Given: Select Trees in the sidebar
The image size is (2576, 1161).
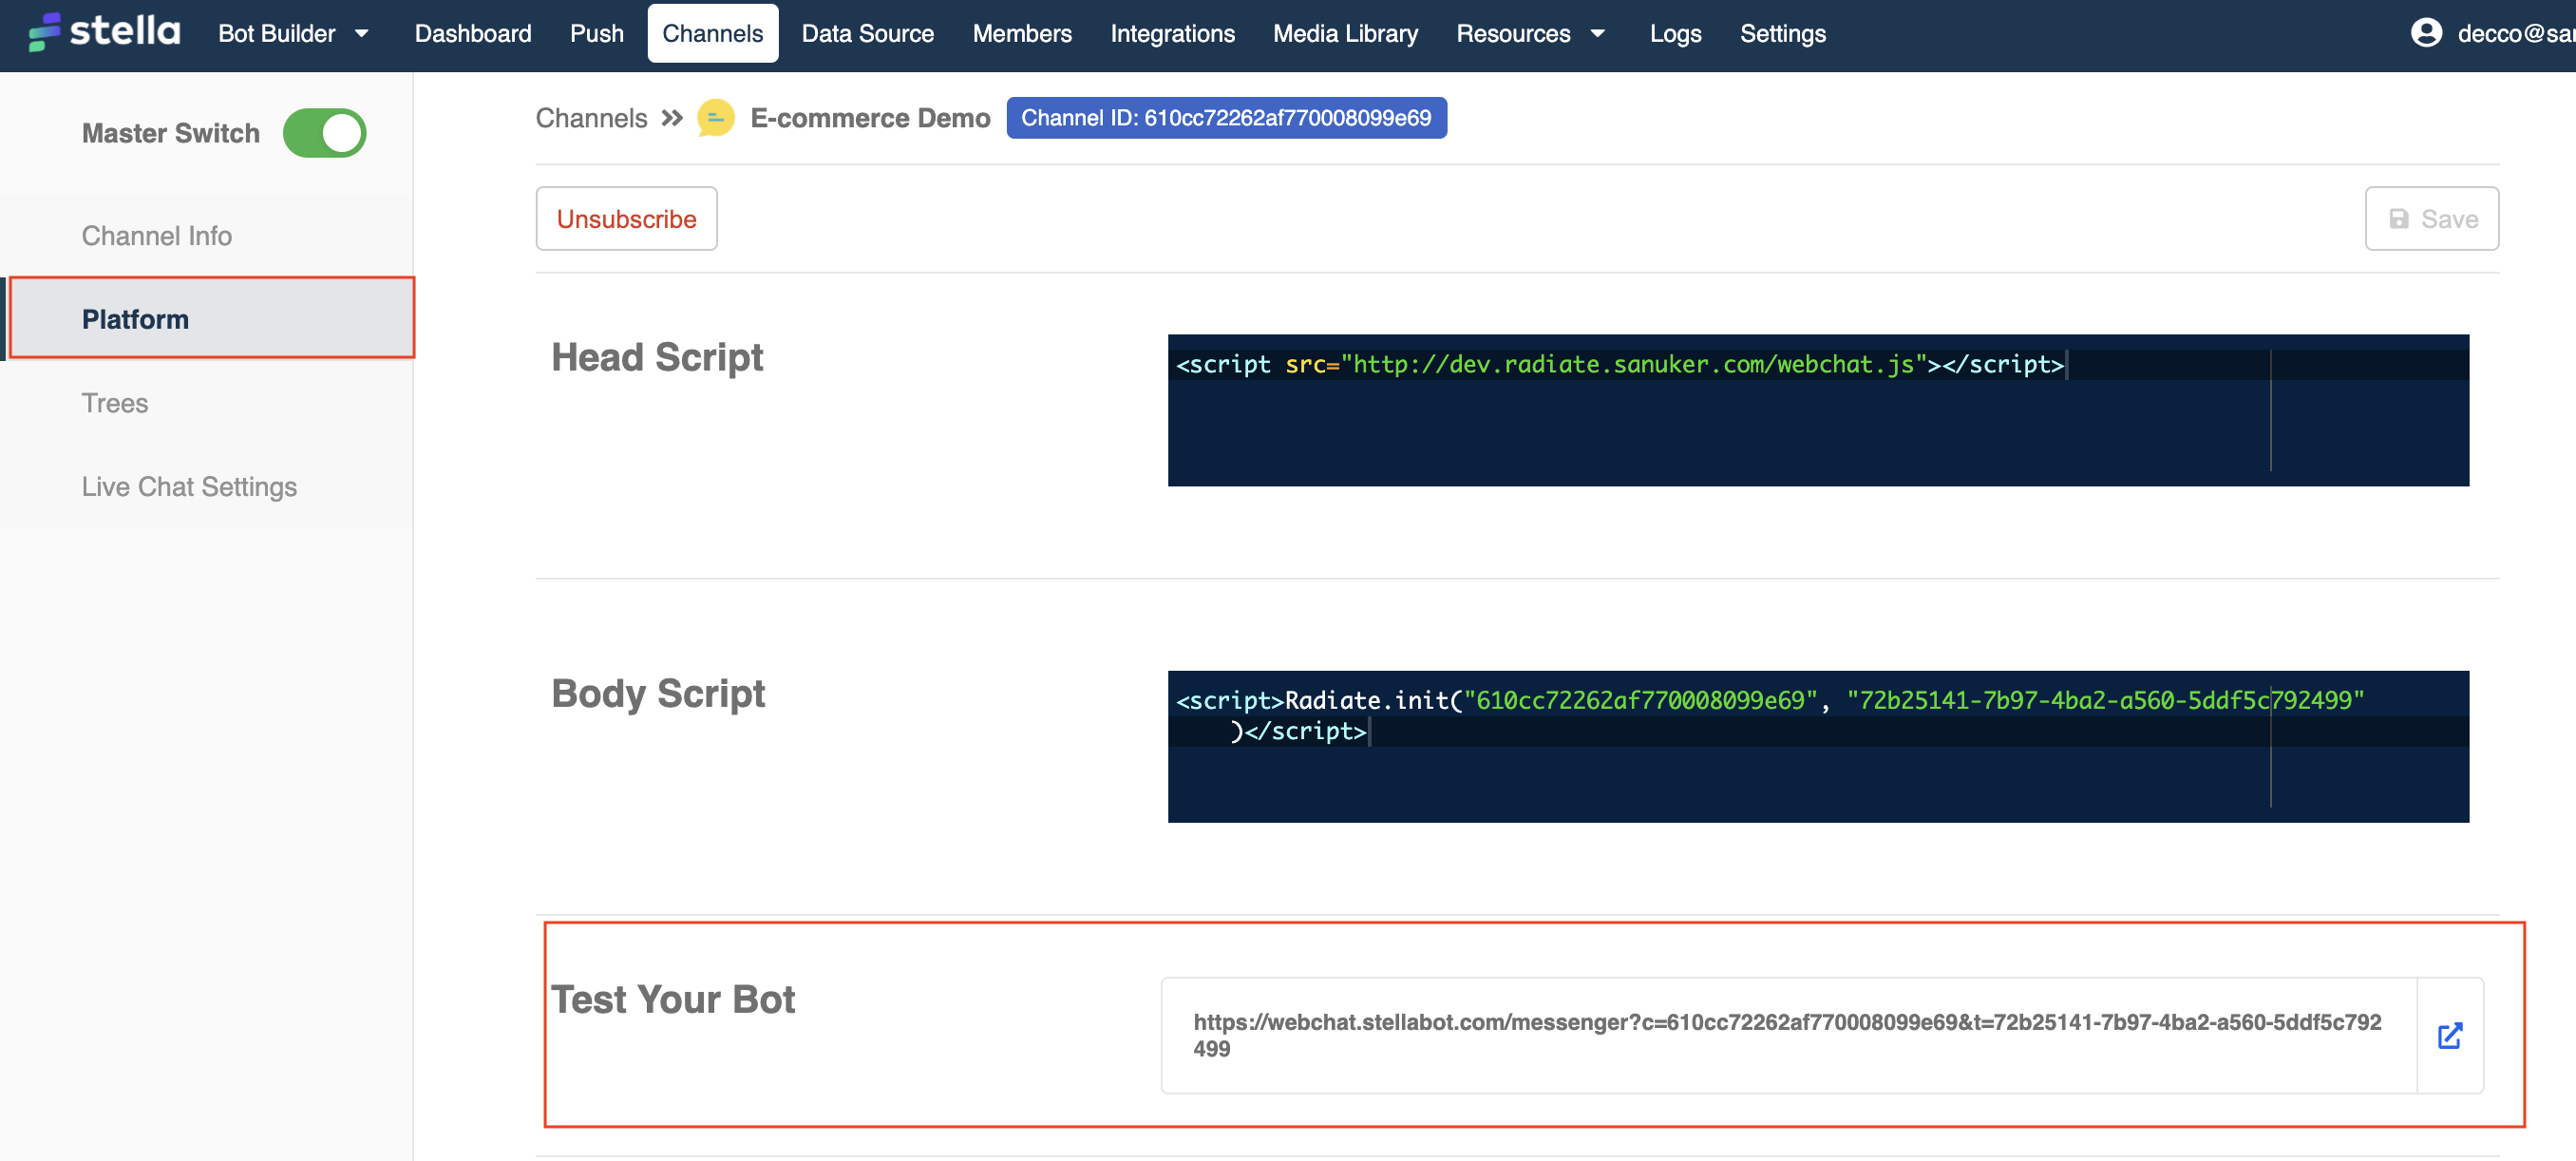Looking at the screenshot, I should pos(114,403).
